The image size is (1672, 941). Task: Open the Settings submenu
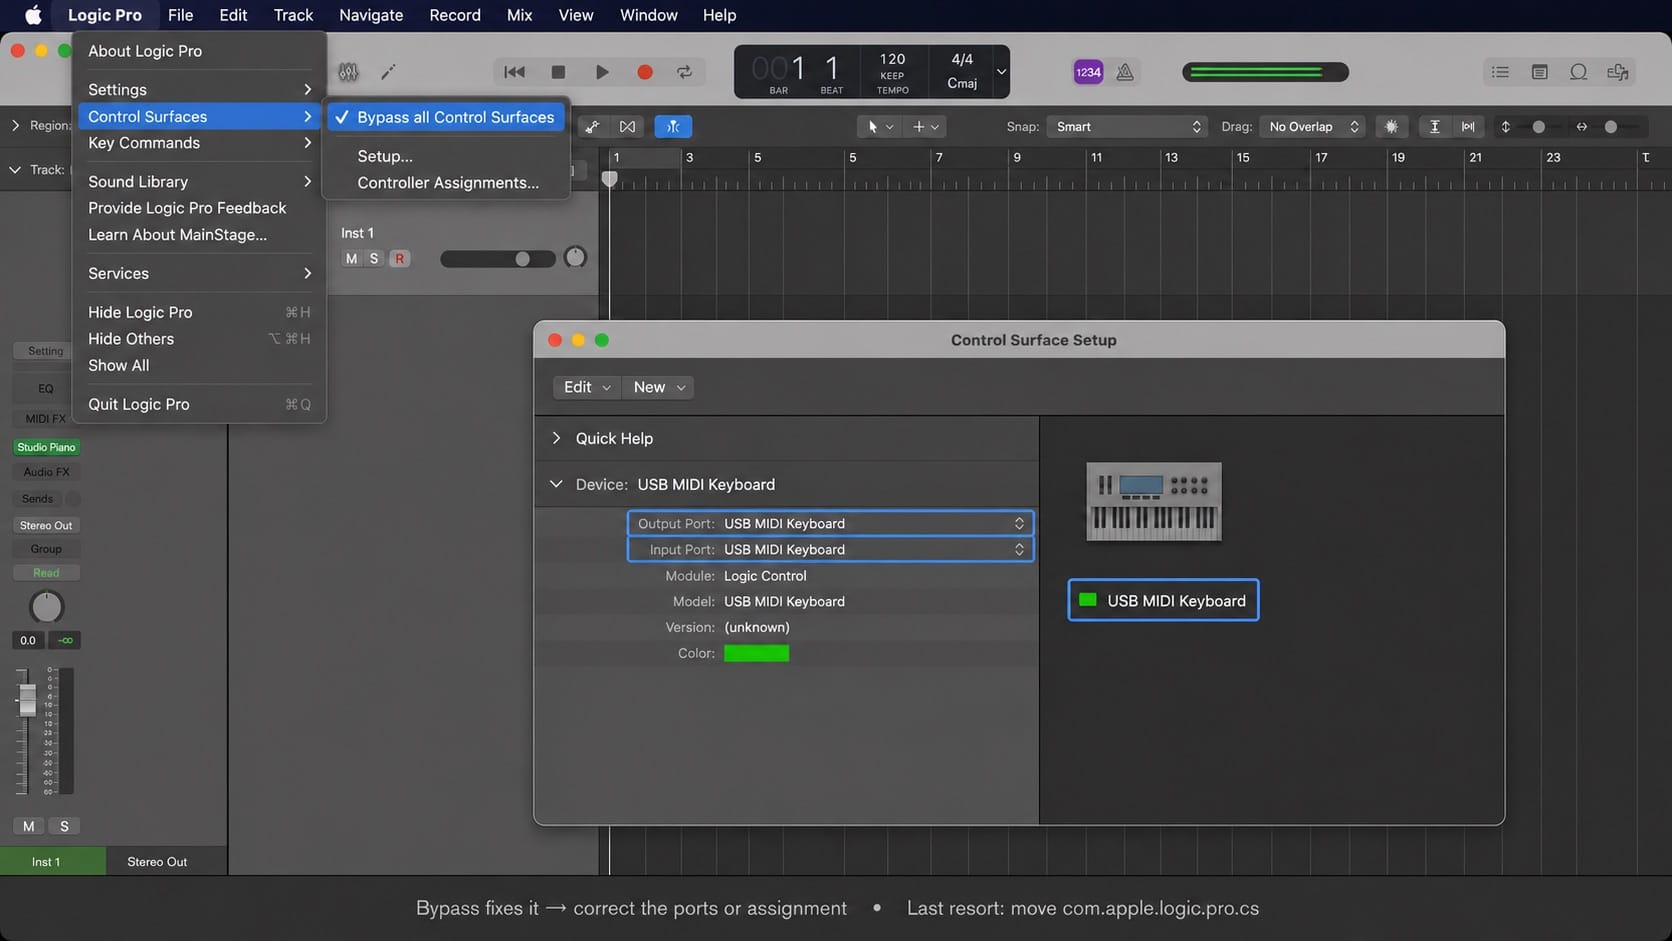pos(199,90)
